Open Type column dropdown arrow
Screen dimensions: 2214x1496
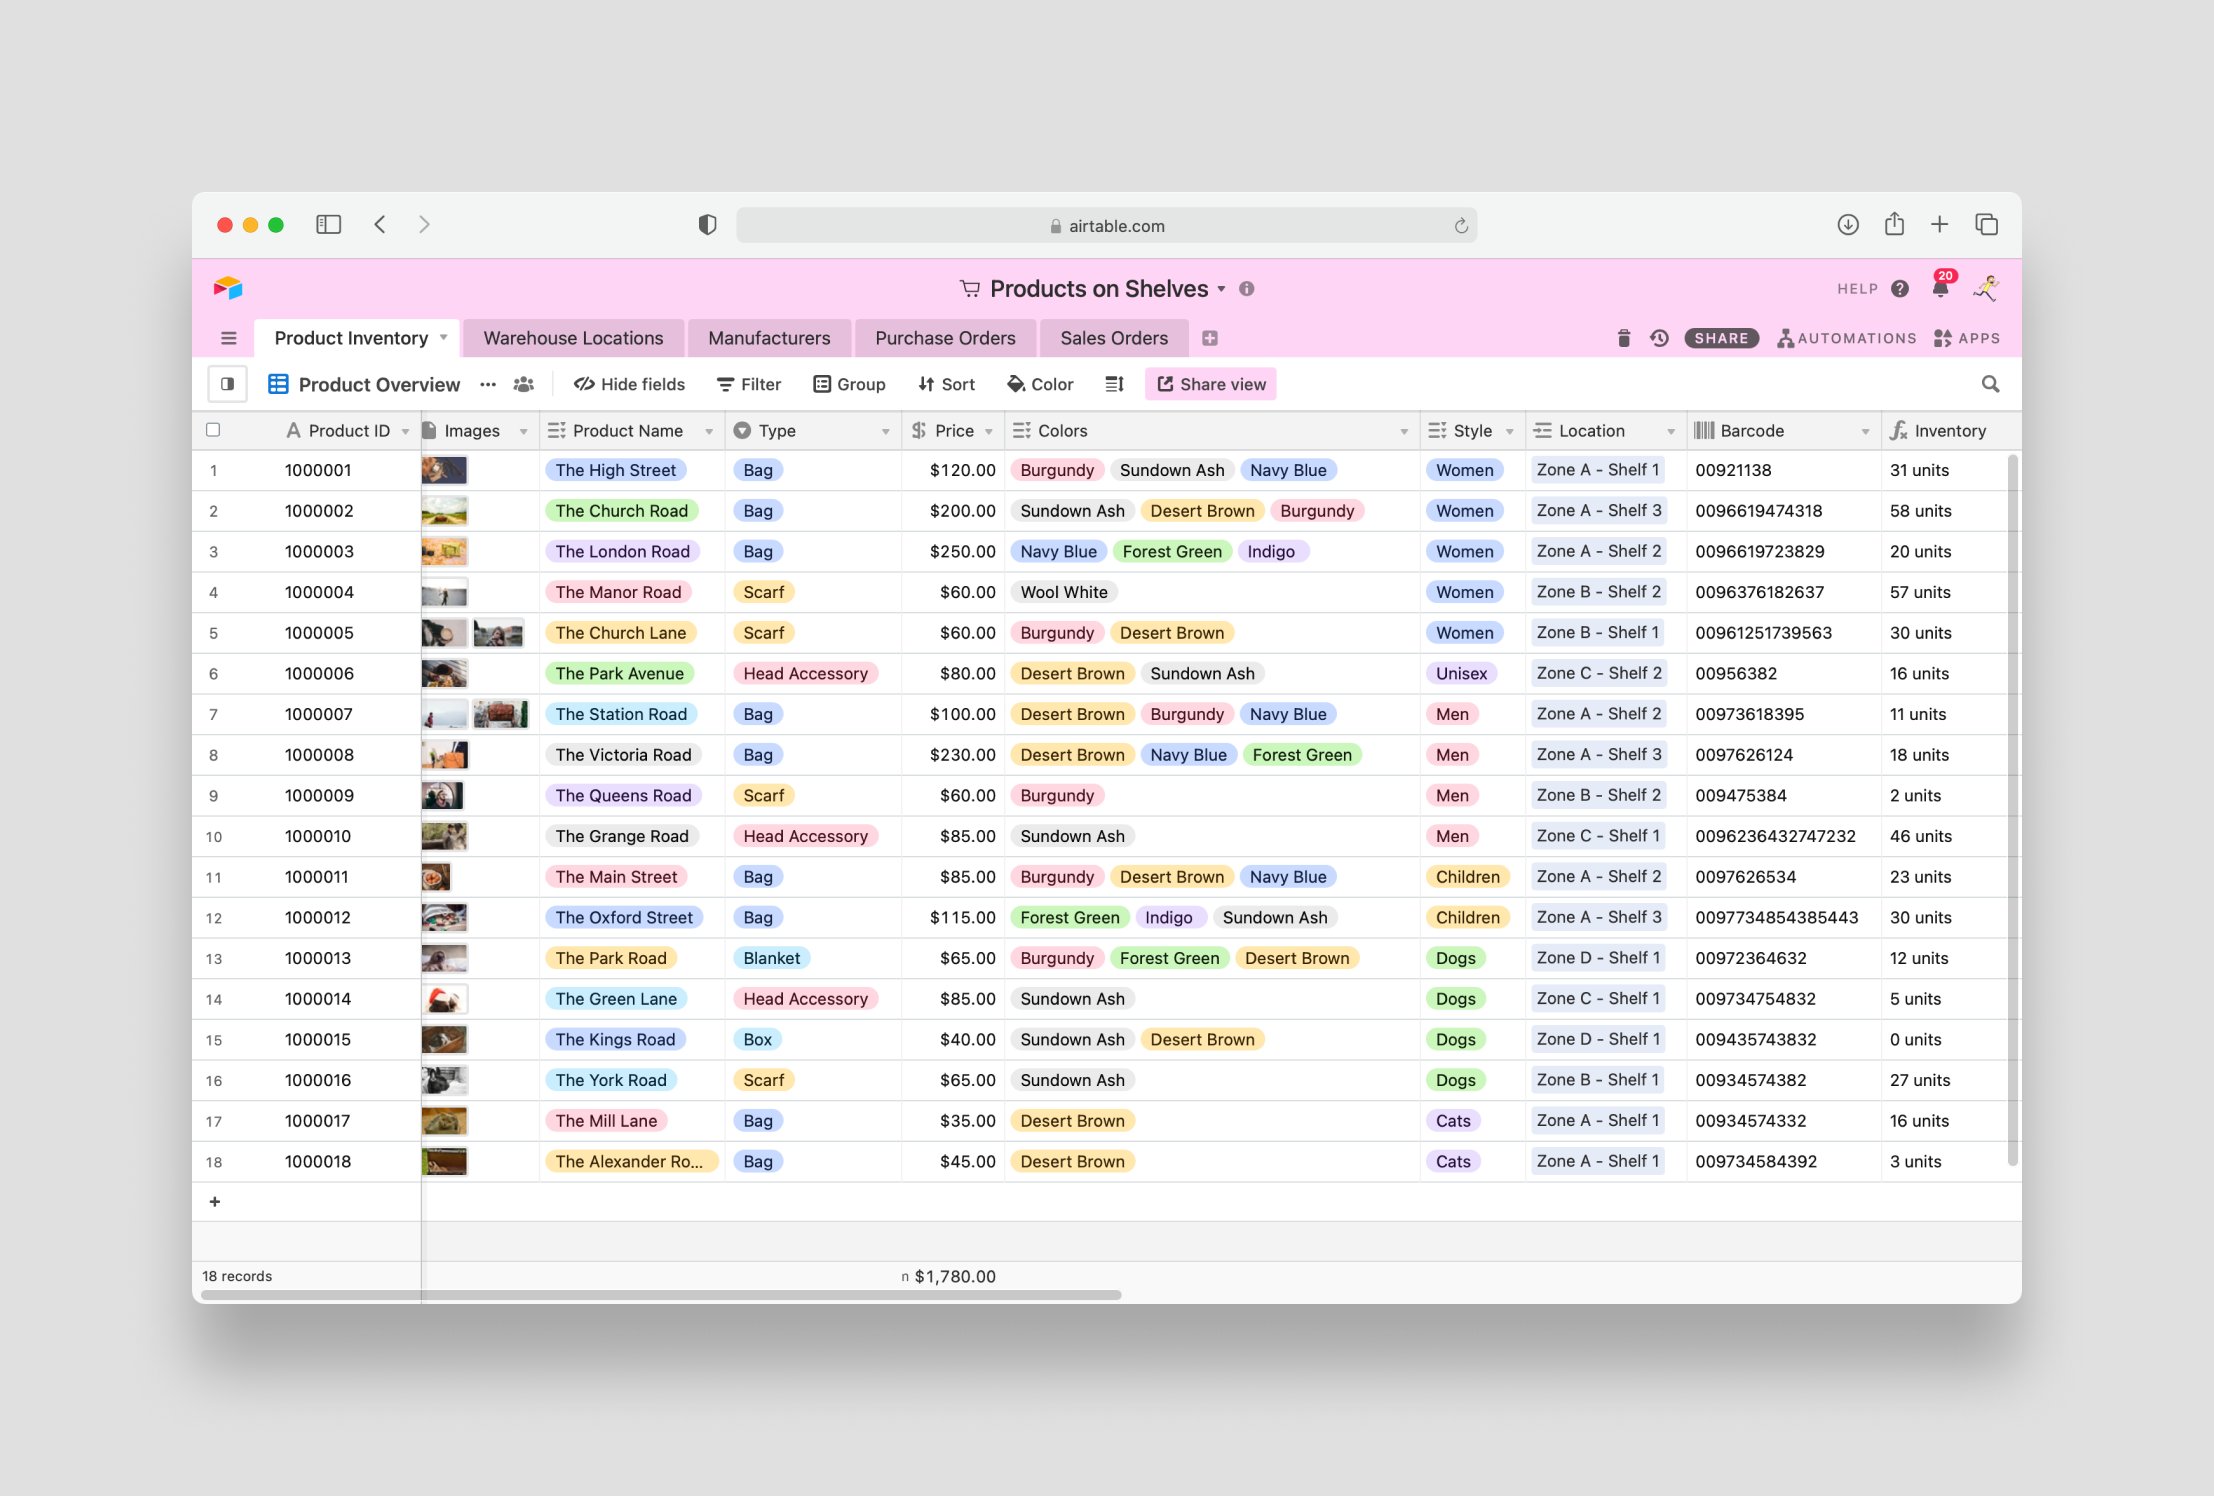[885, 431]
